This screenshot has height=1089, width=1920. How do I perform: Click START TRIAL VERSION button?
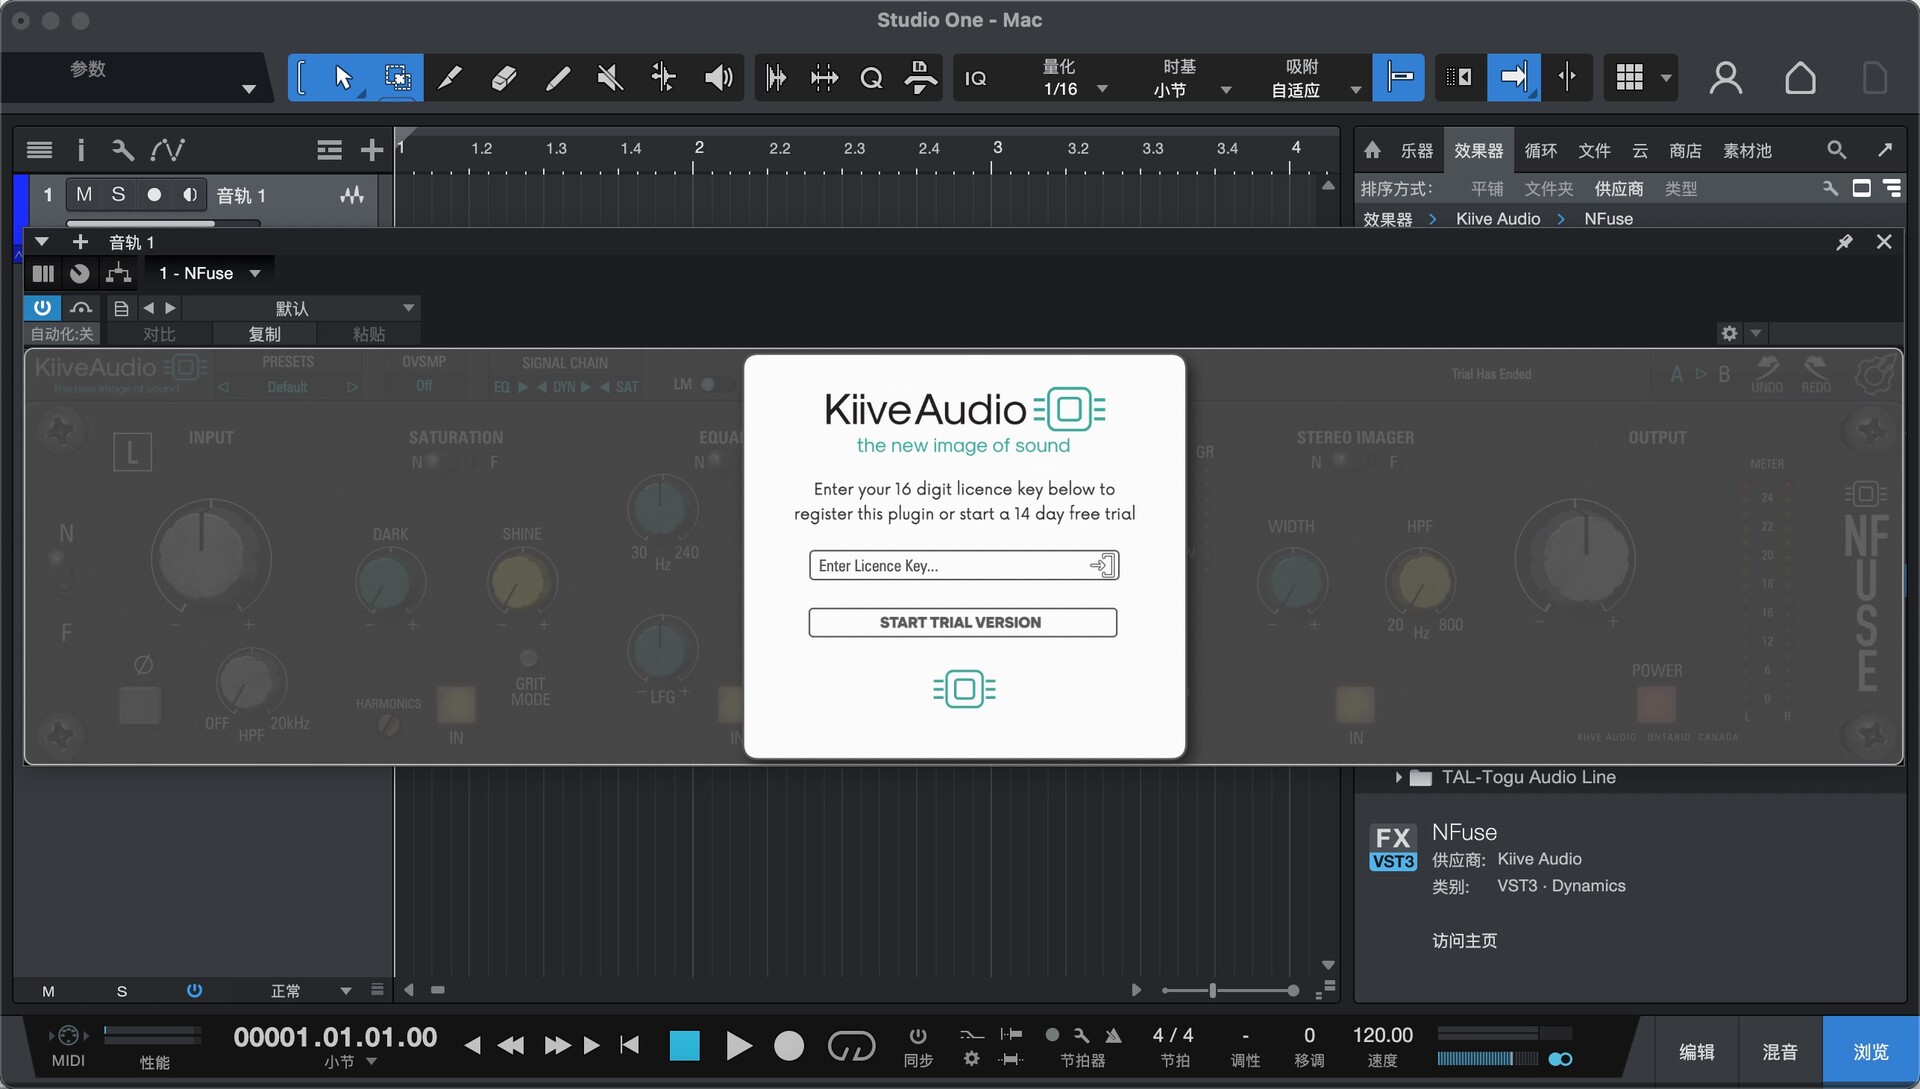click(962, 622)
